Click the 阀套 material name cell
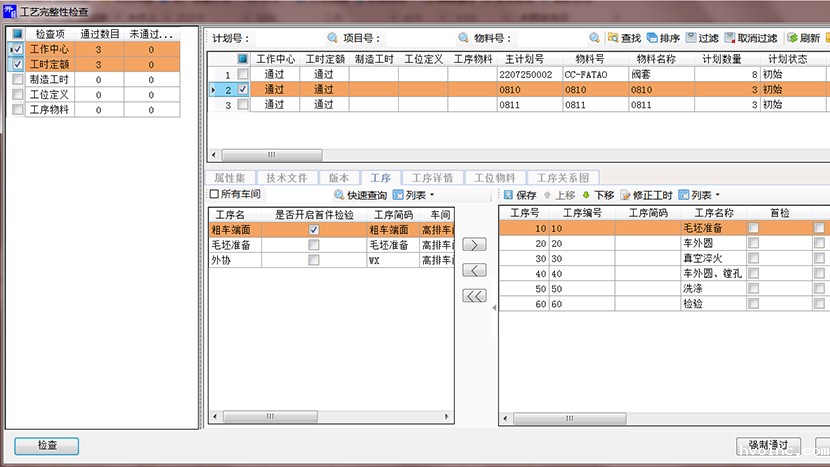The image size is (830, 467). click(x=661, y=74)
